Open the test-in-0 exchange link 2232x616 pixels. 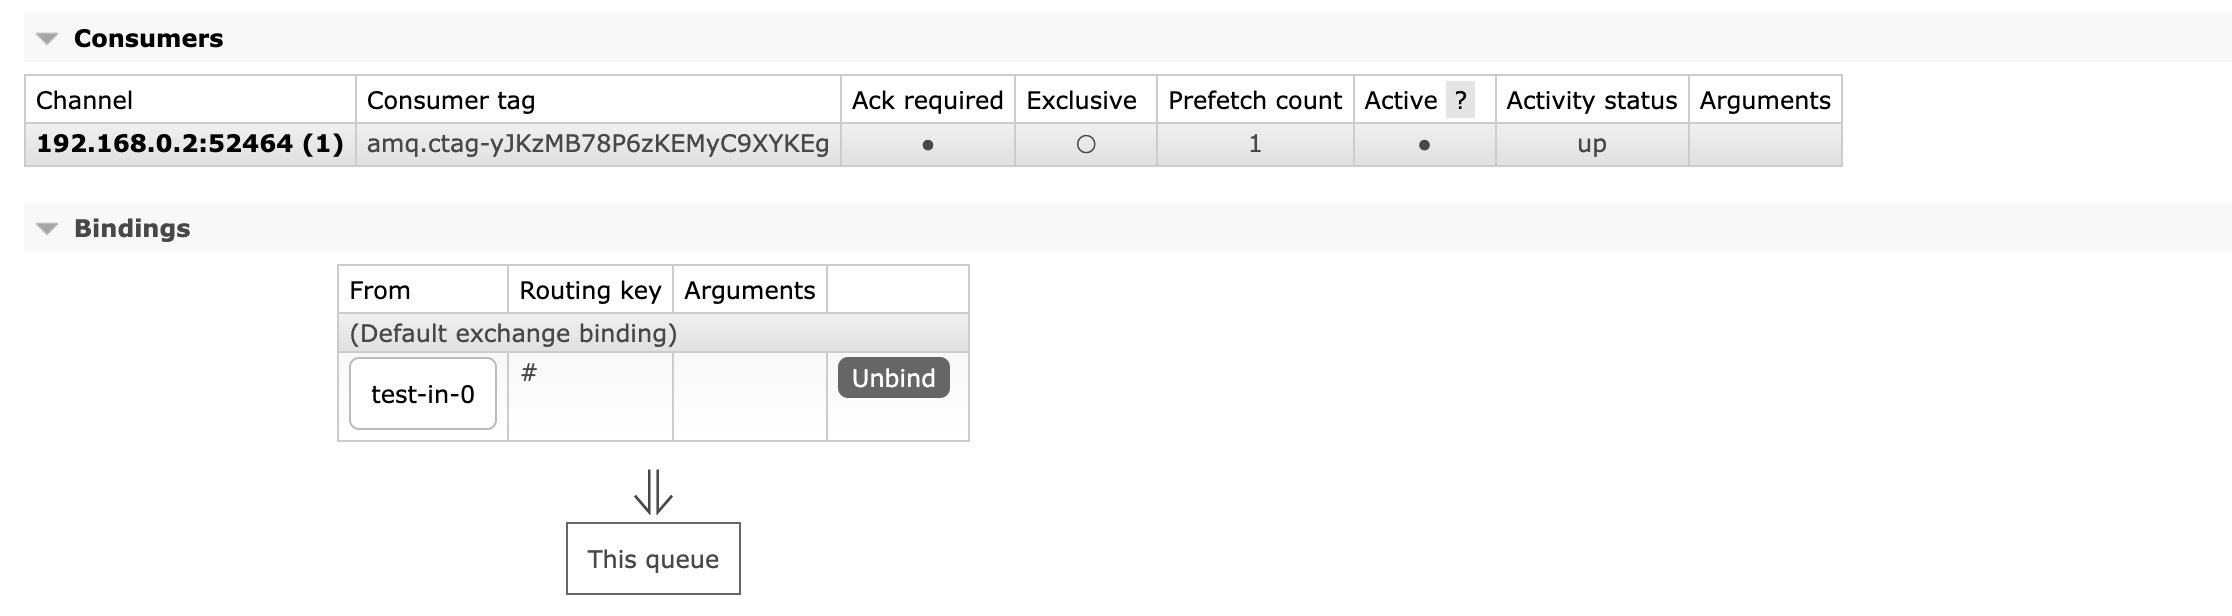pyautogui.click(x=422, y=394)
